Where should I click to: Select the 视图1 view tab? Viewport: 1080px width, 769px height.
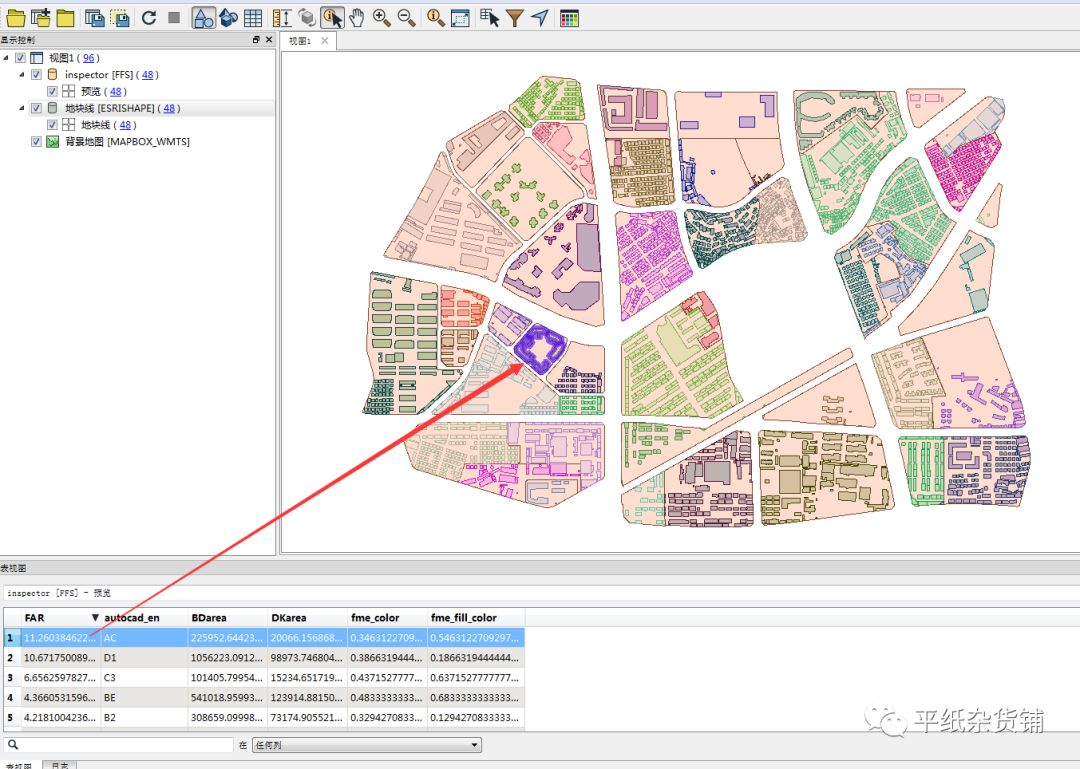click(301, 41)
